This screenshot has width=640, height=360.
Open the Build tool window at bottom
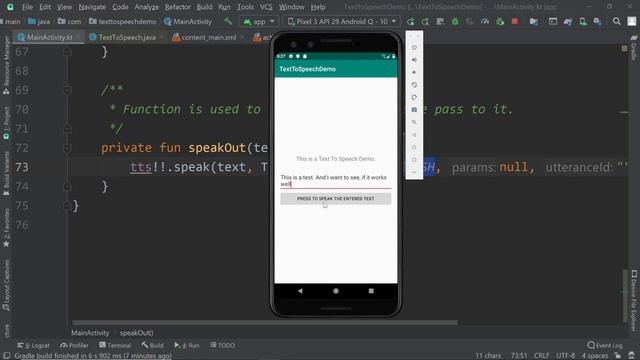tap(152, 345)
